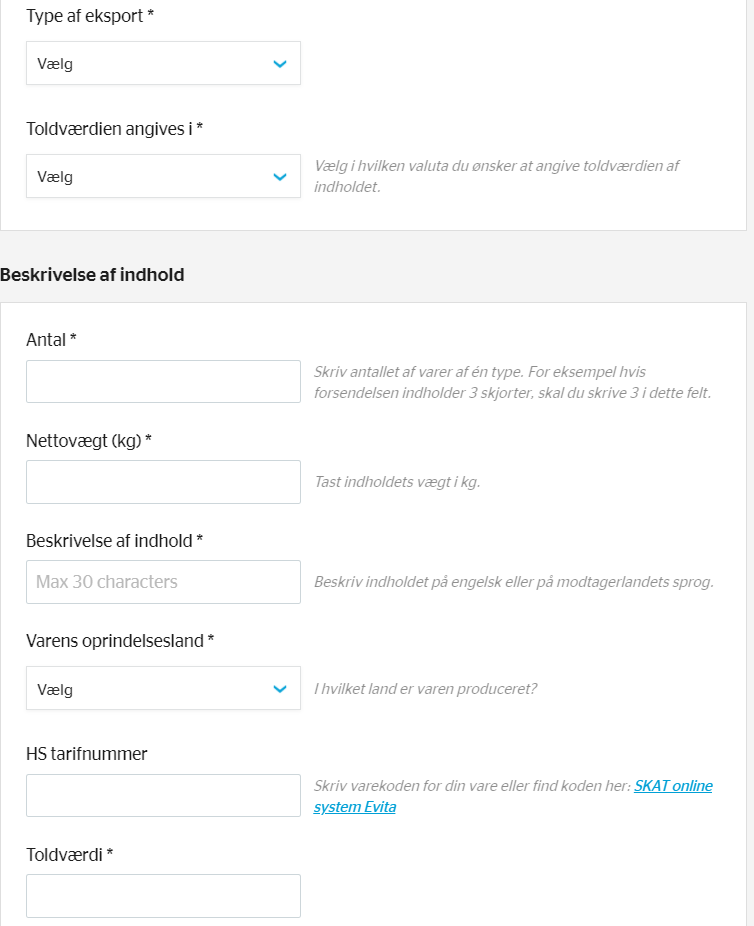Viewport: 754px width, 926px height.
Task: Open the Type af eksport dropdown
Action: [163, 63]
